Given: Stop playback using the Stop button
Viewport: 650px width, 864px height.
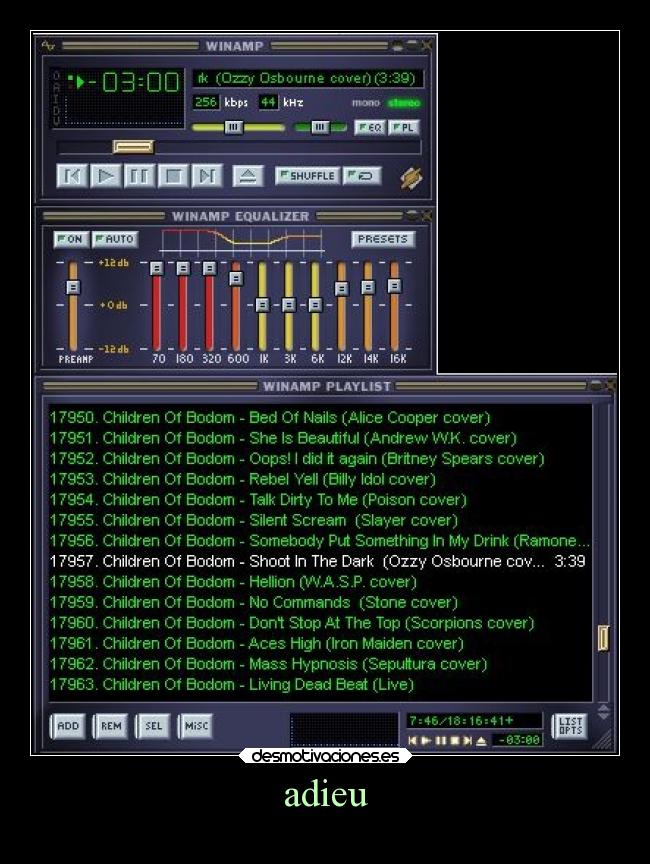Looking at the screenshot, I should (173, 177).
